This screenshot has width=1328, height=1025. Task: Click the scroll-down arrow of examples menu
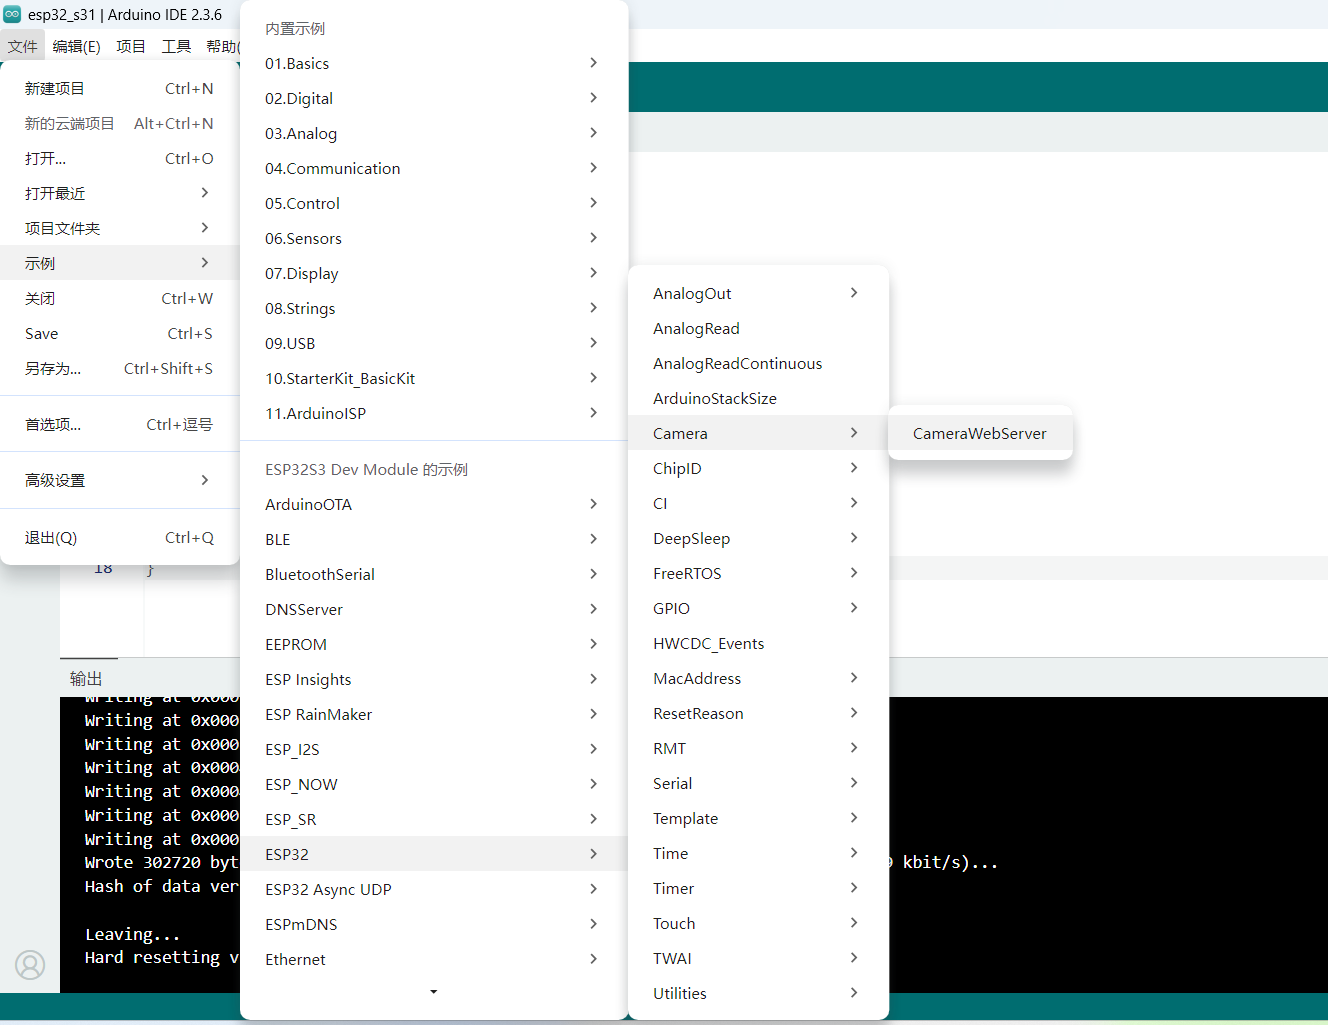point(434,992)
